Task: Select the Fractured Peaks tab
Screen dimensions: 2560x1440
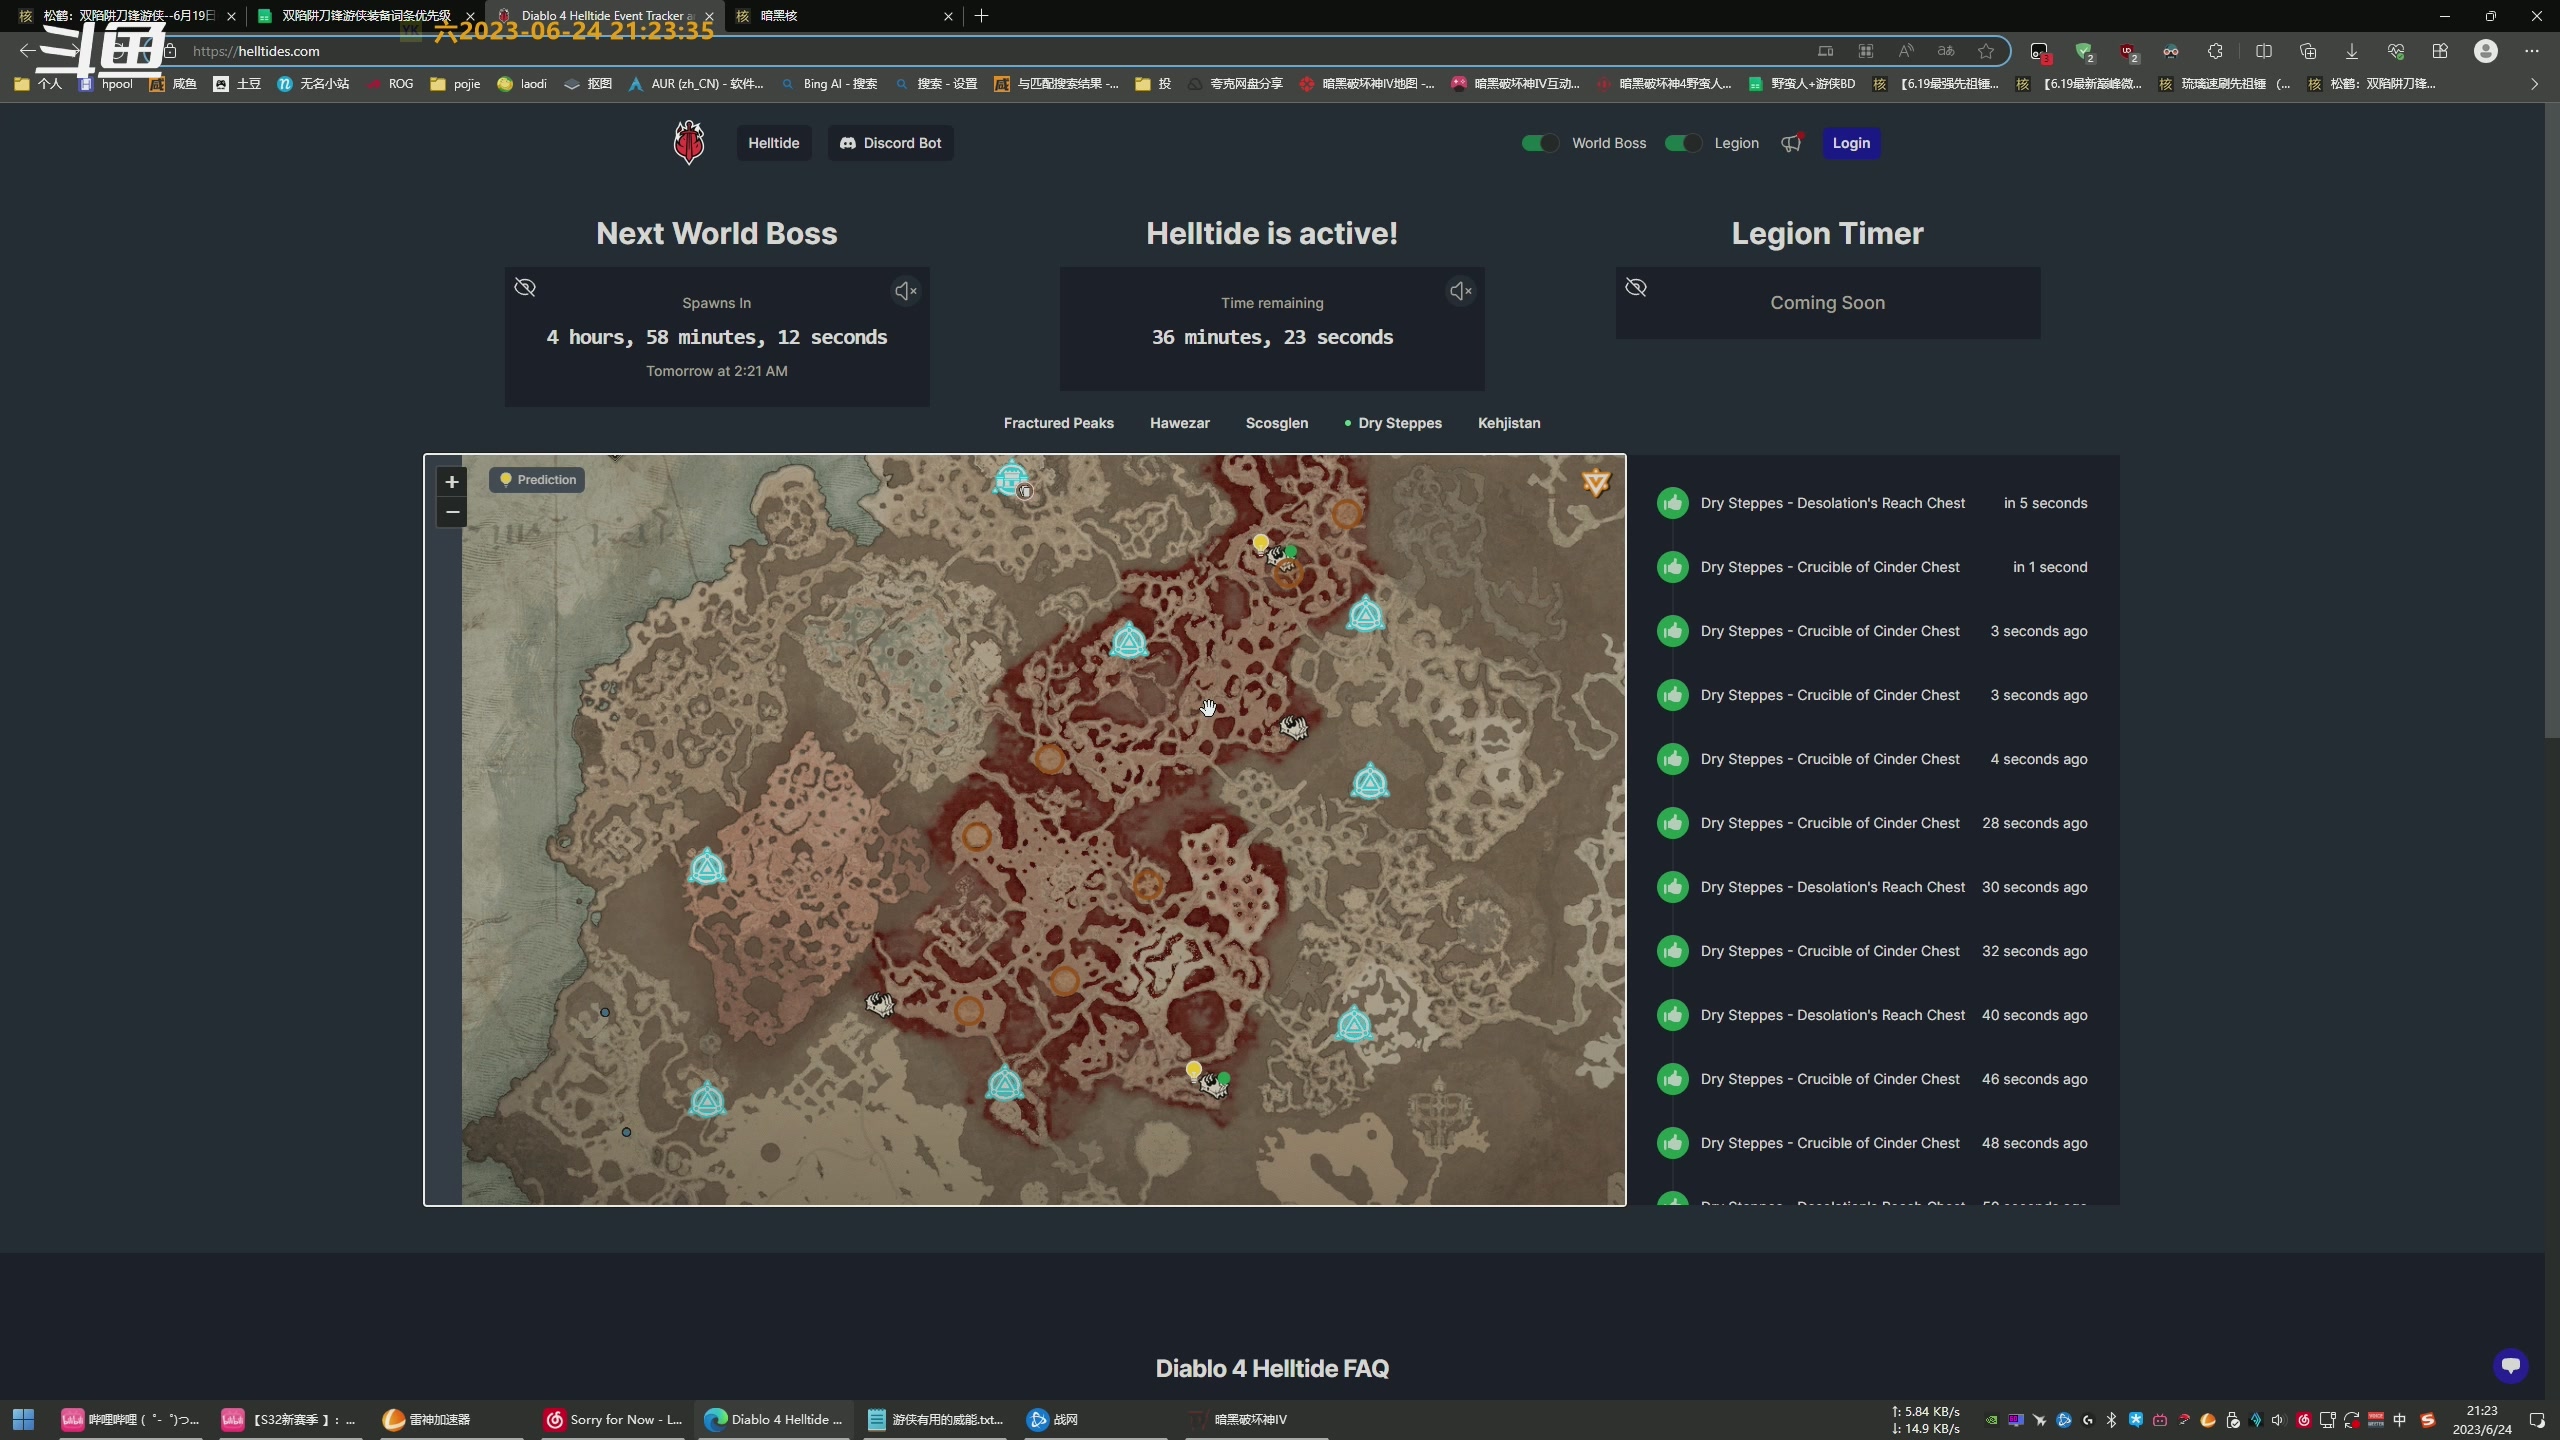Action: pos(1058,423)
